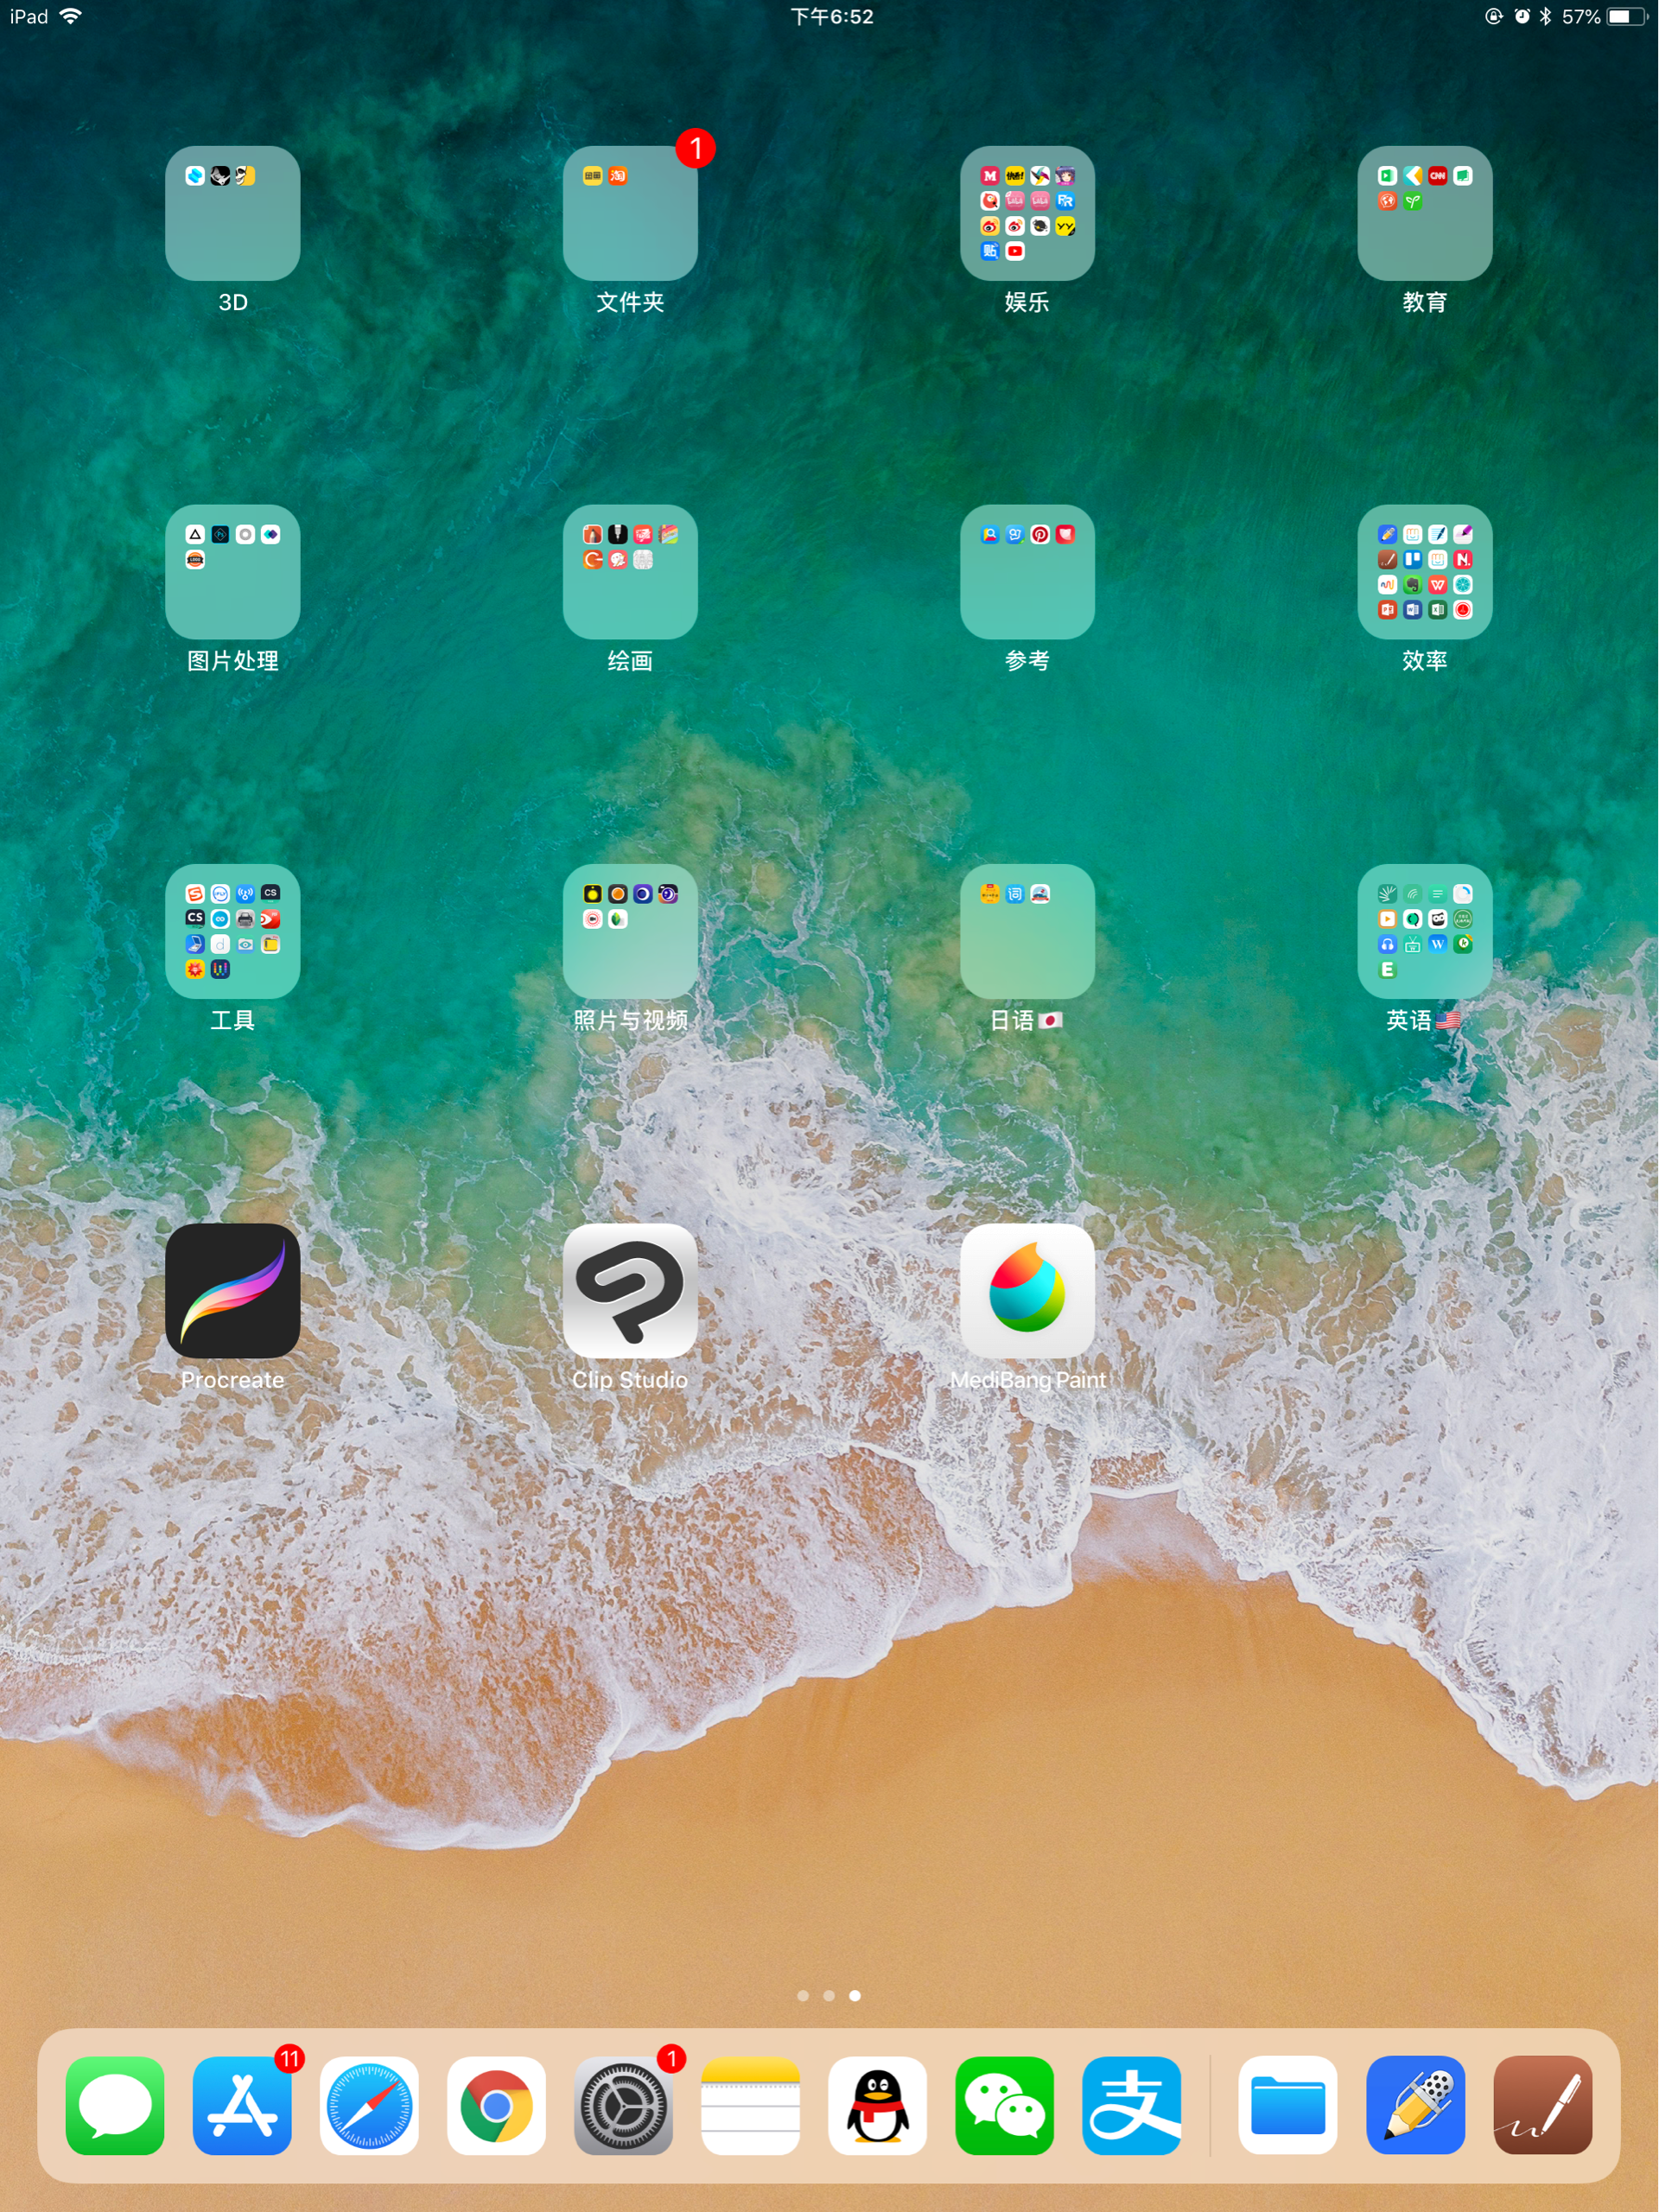Open Notes app in dock

(x=750, y=2105)
